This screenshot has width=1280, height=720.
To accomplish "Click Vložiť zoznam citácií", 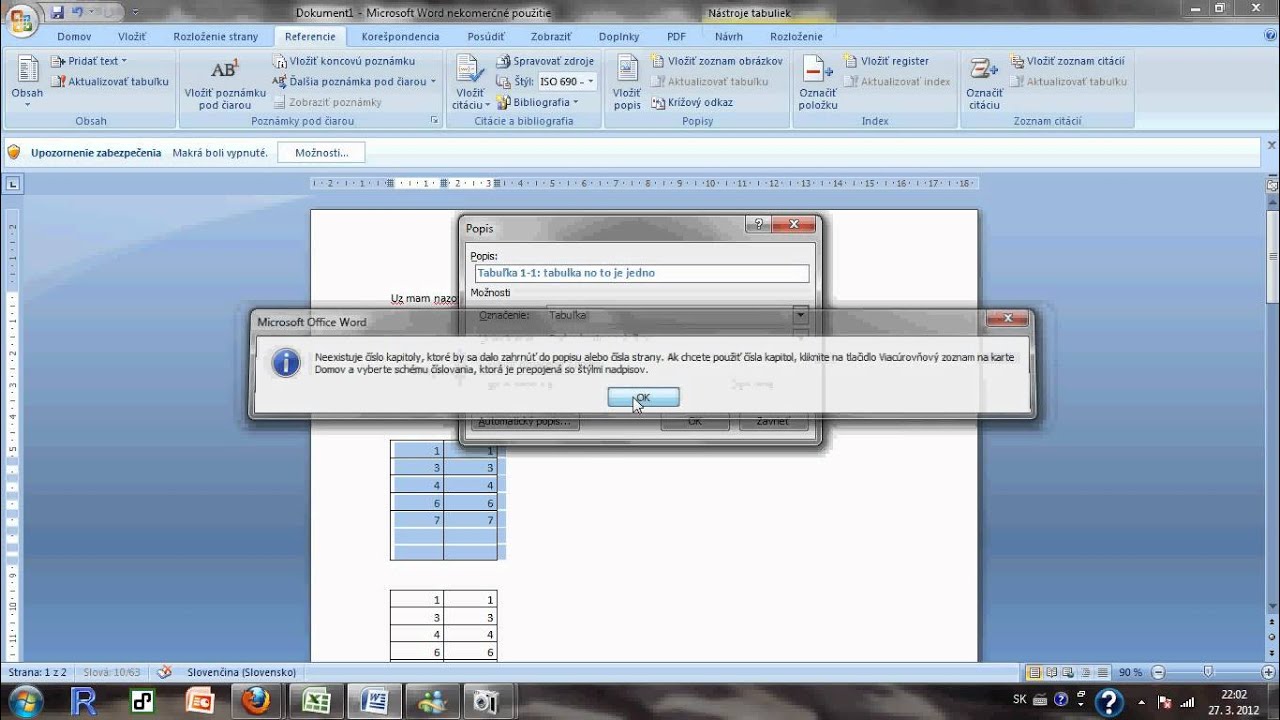I will point(1067,61).
